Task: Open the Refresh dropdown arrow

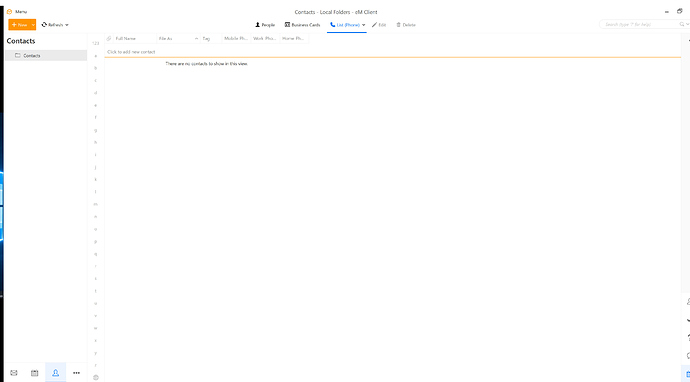Action: pos(67,25)
